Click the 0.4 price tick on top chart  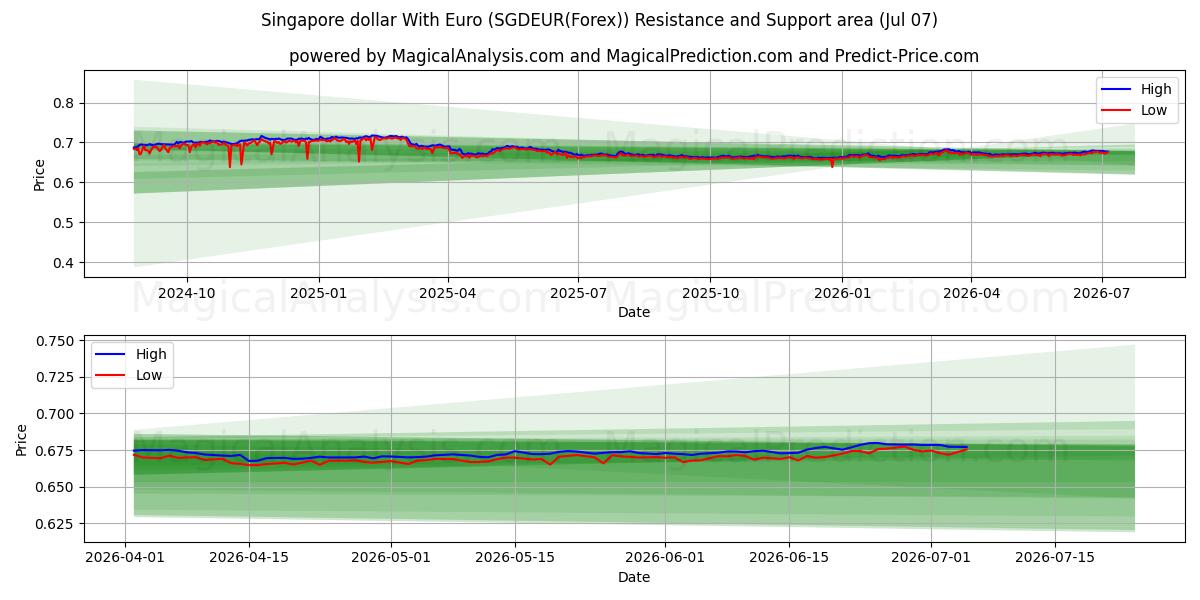[x=65, y=263]
